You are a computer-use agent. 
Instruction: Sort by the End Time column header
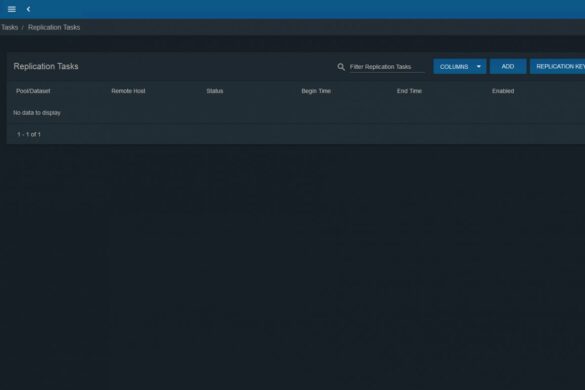coord(409,91)
